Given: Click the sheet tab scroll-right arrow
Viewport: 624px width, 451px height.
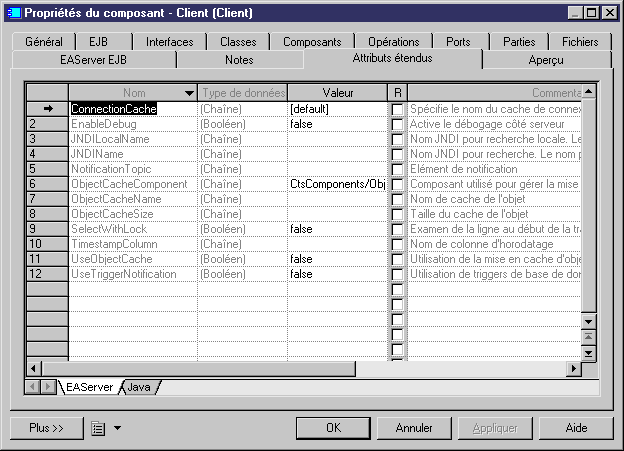Looking at the screenshot, I should click(49, 387).
